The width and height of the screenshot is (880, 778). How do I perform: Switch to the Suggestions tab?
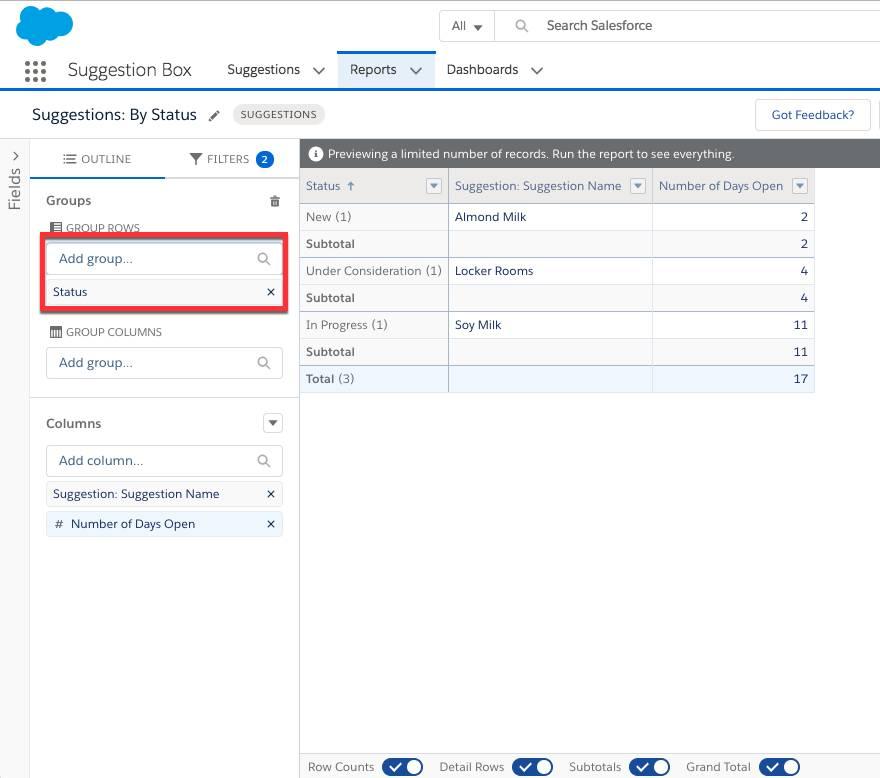263,70
